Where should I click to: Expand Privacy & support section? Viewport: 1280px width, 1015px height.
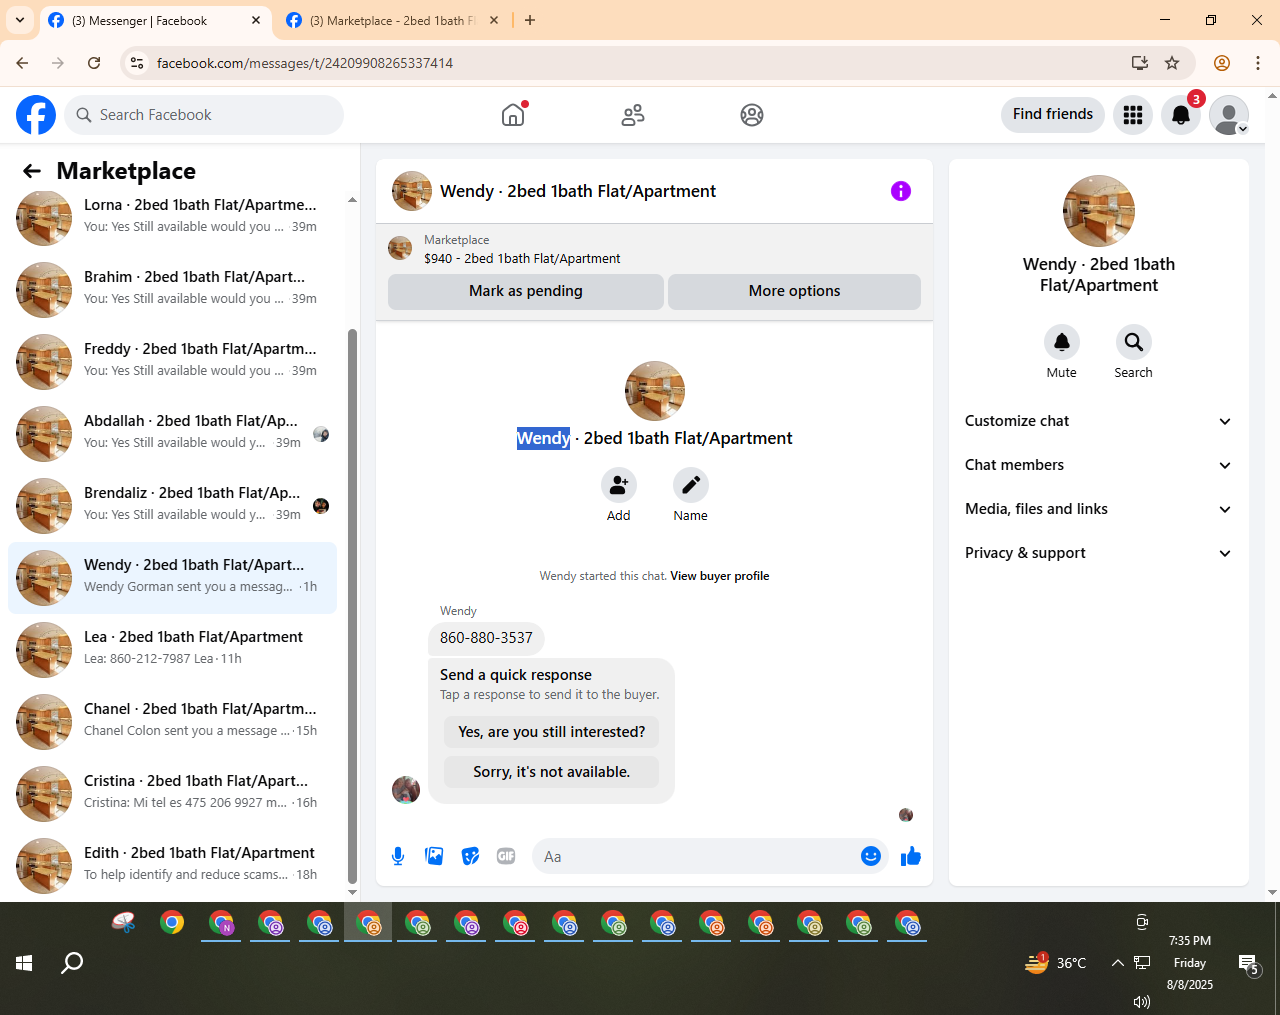click(1098, 553)
